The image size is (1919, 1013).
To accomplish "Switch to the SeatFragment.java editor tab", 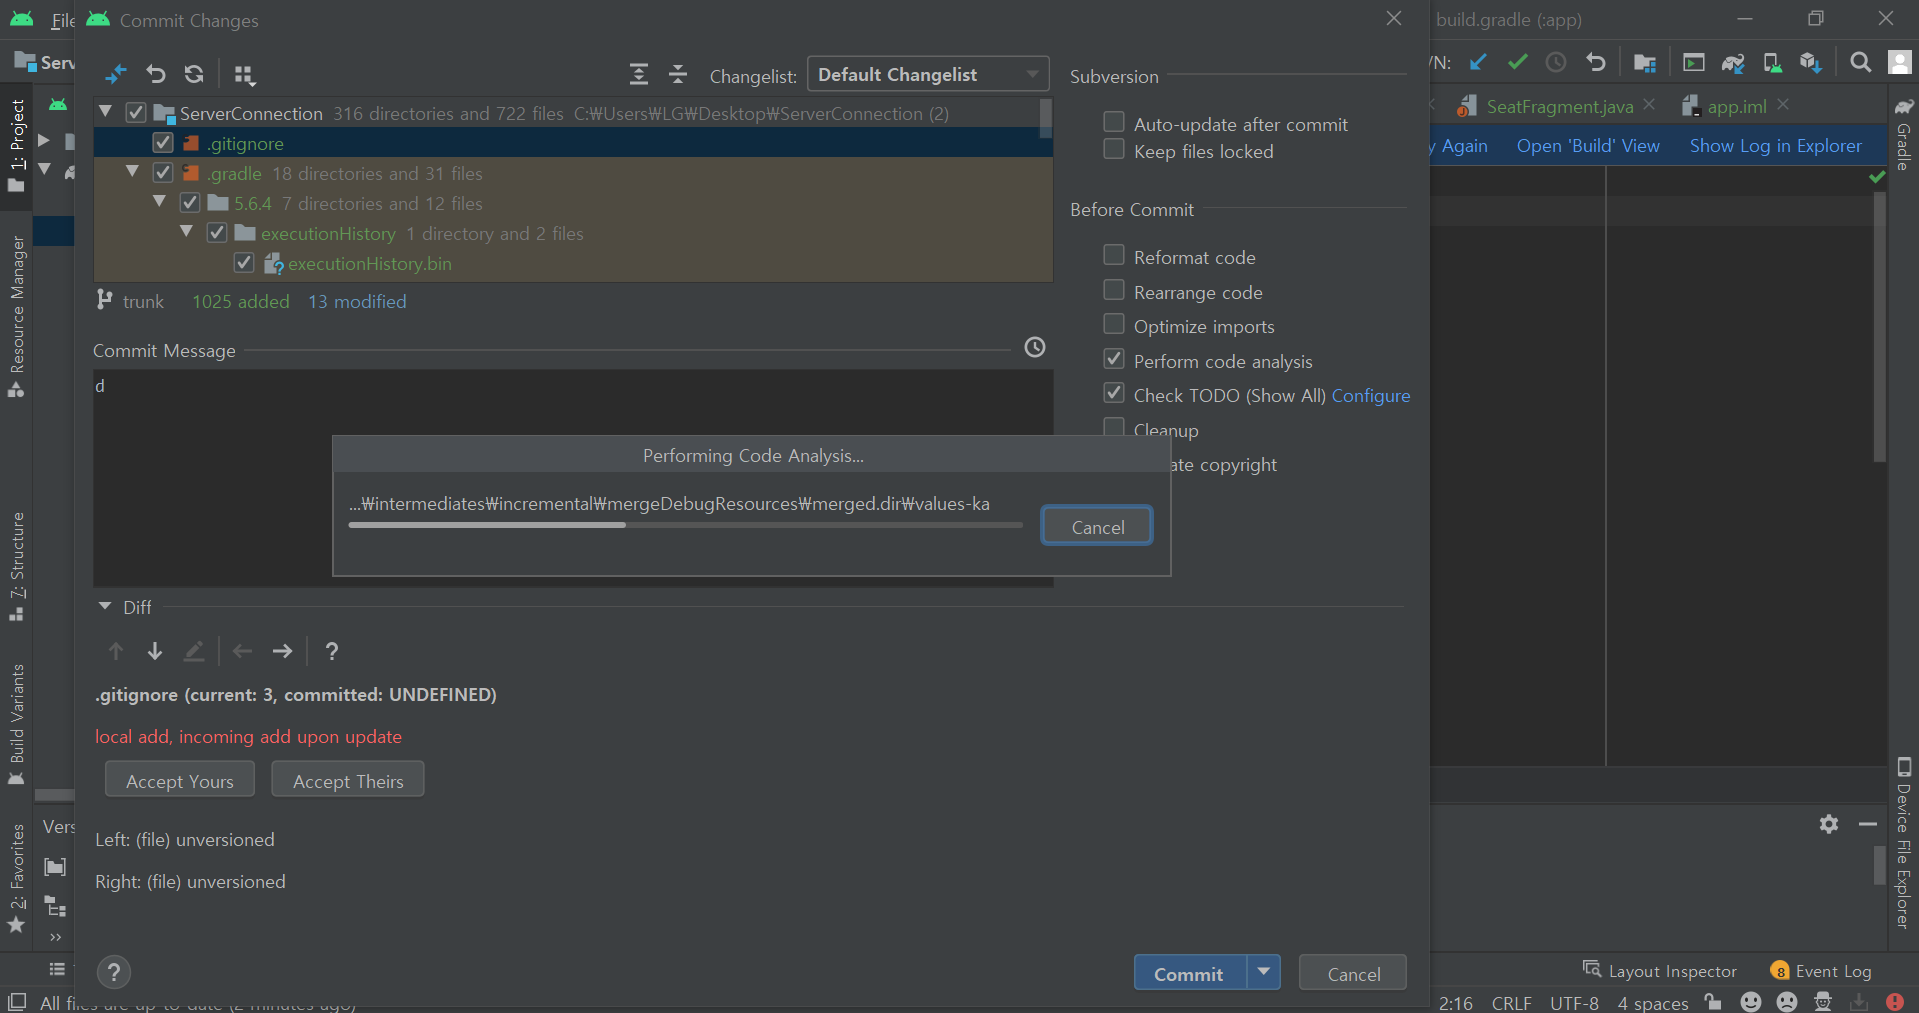I will pyautogui.click(x=1559, y=106).
